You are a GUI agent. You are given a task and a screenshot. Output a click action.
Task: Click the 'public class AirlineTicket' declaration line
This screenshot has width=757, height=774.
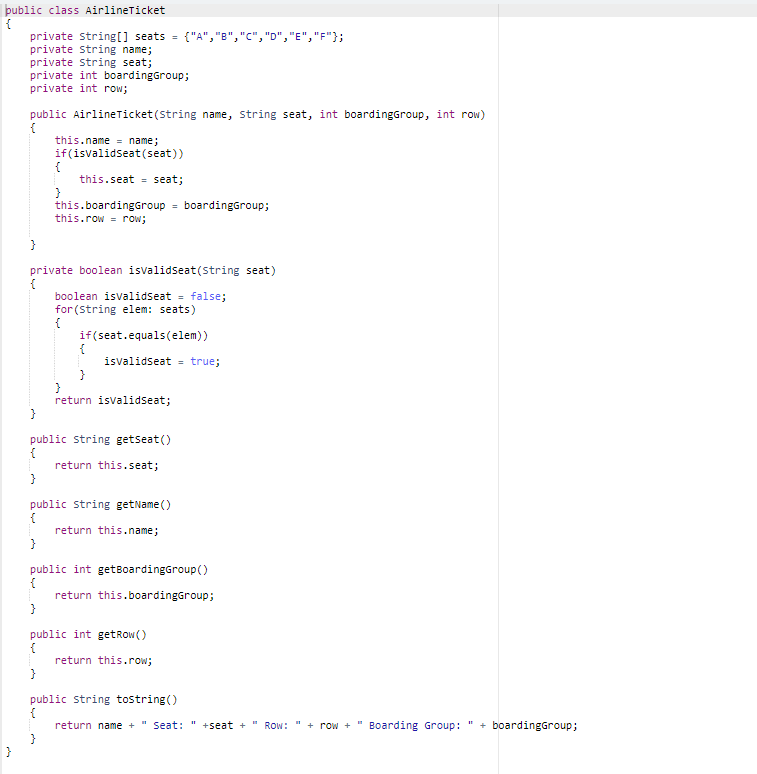(x=85, y=10)
